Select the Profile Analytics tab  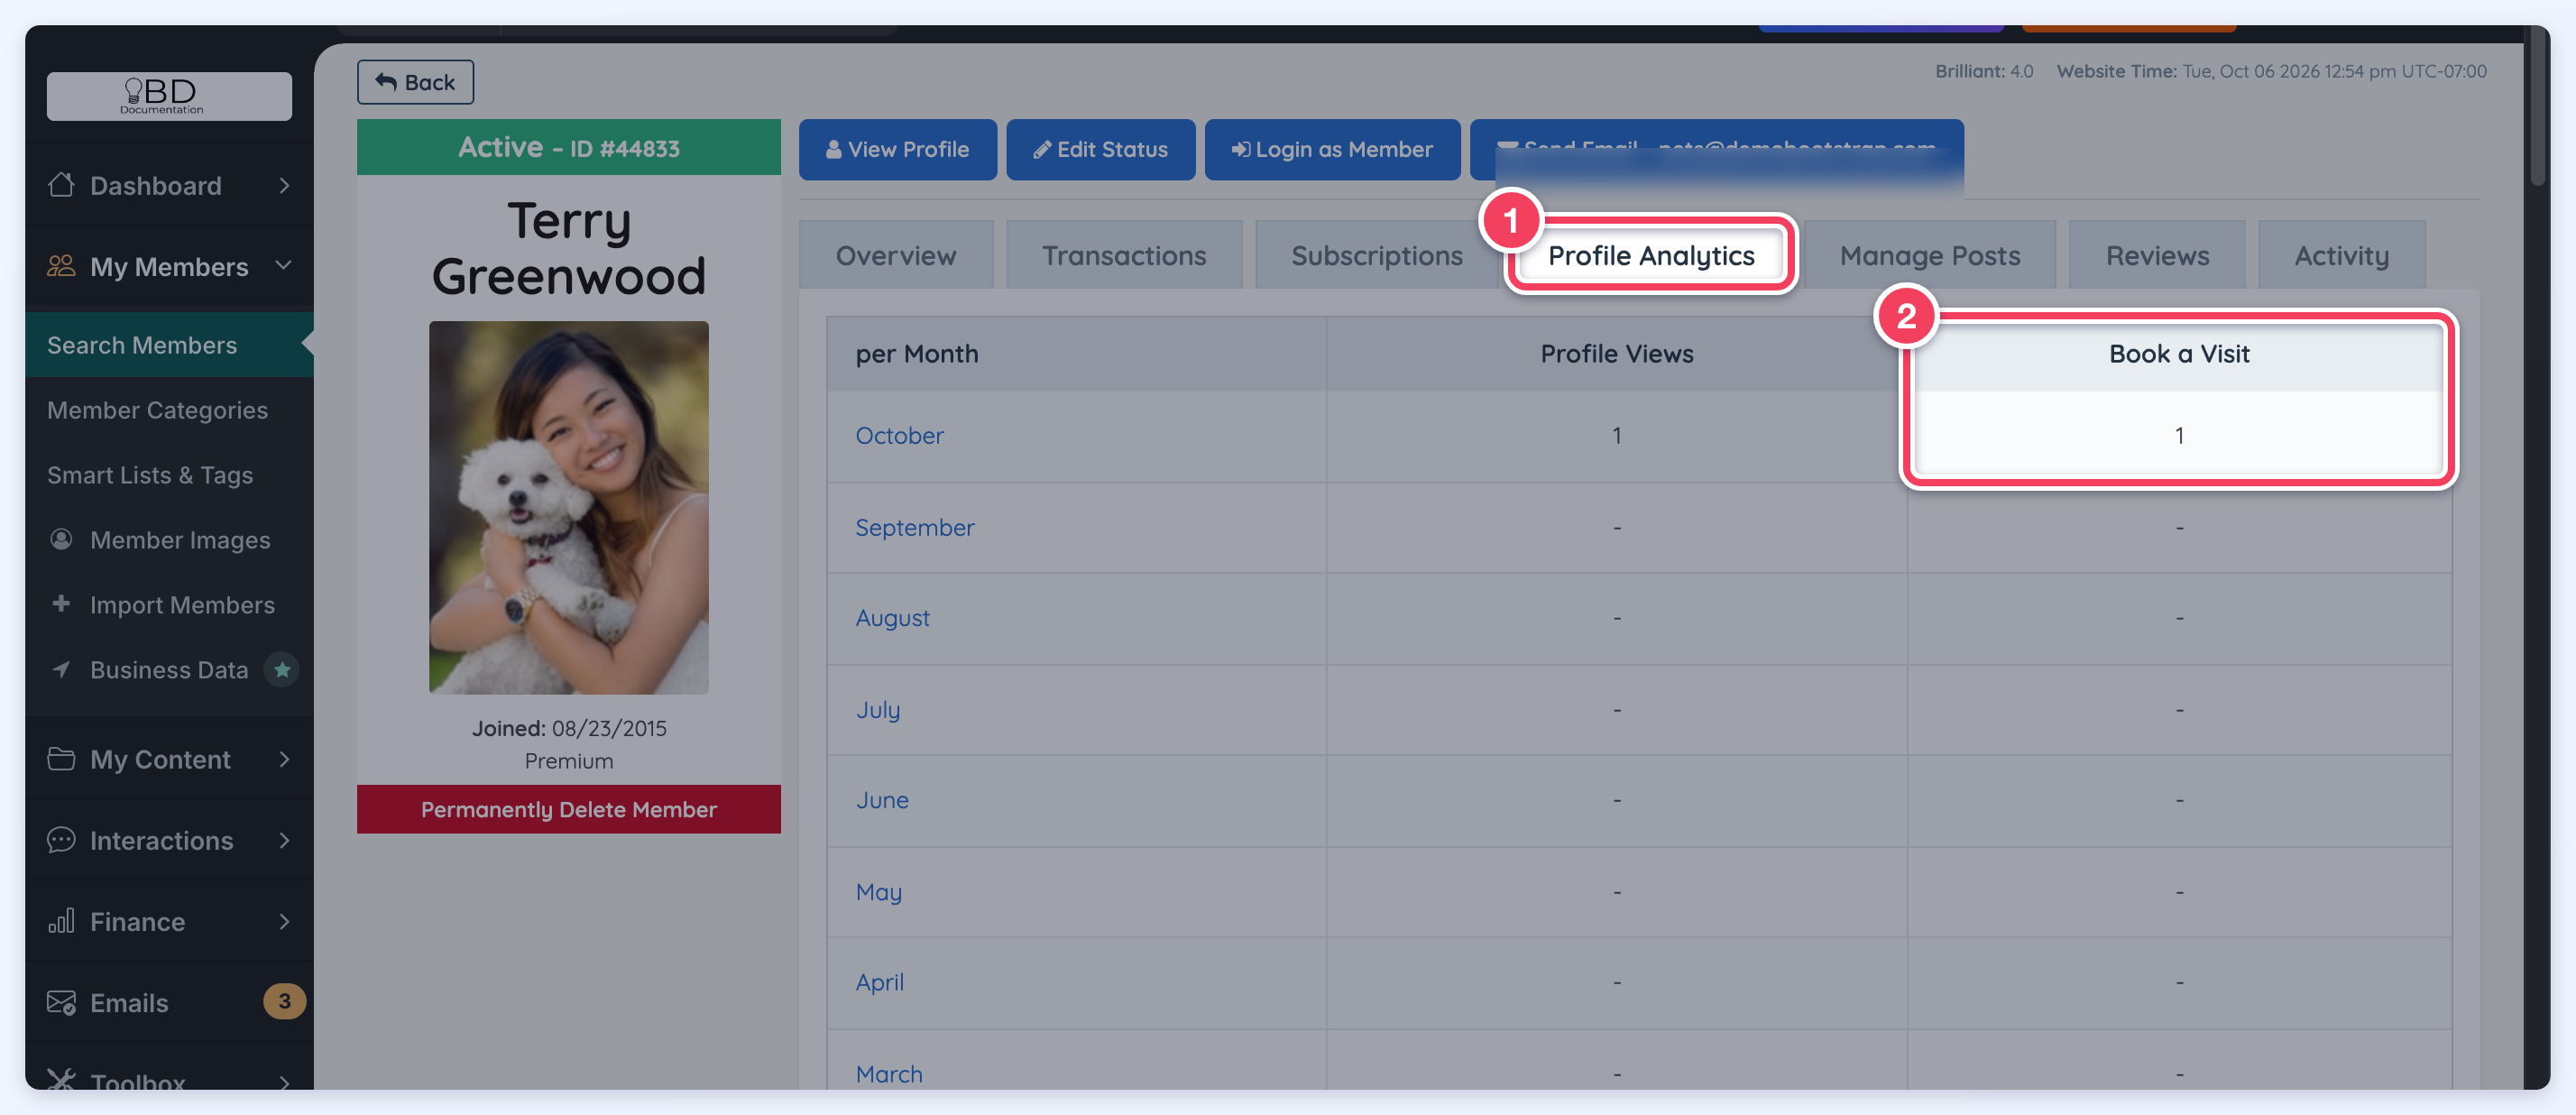point(1651,256)
